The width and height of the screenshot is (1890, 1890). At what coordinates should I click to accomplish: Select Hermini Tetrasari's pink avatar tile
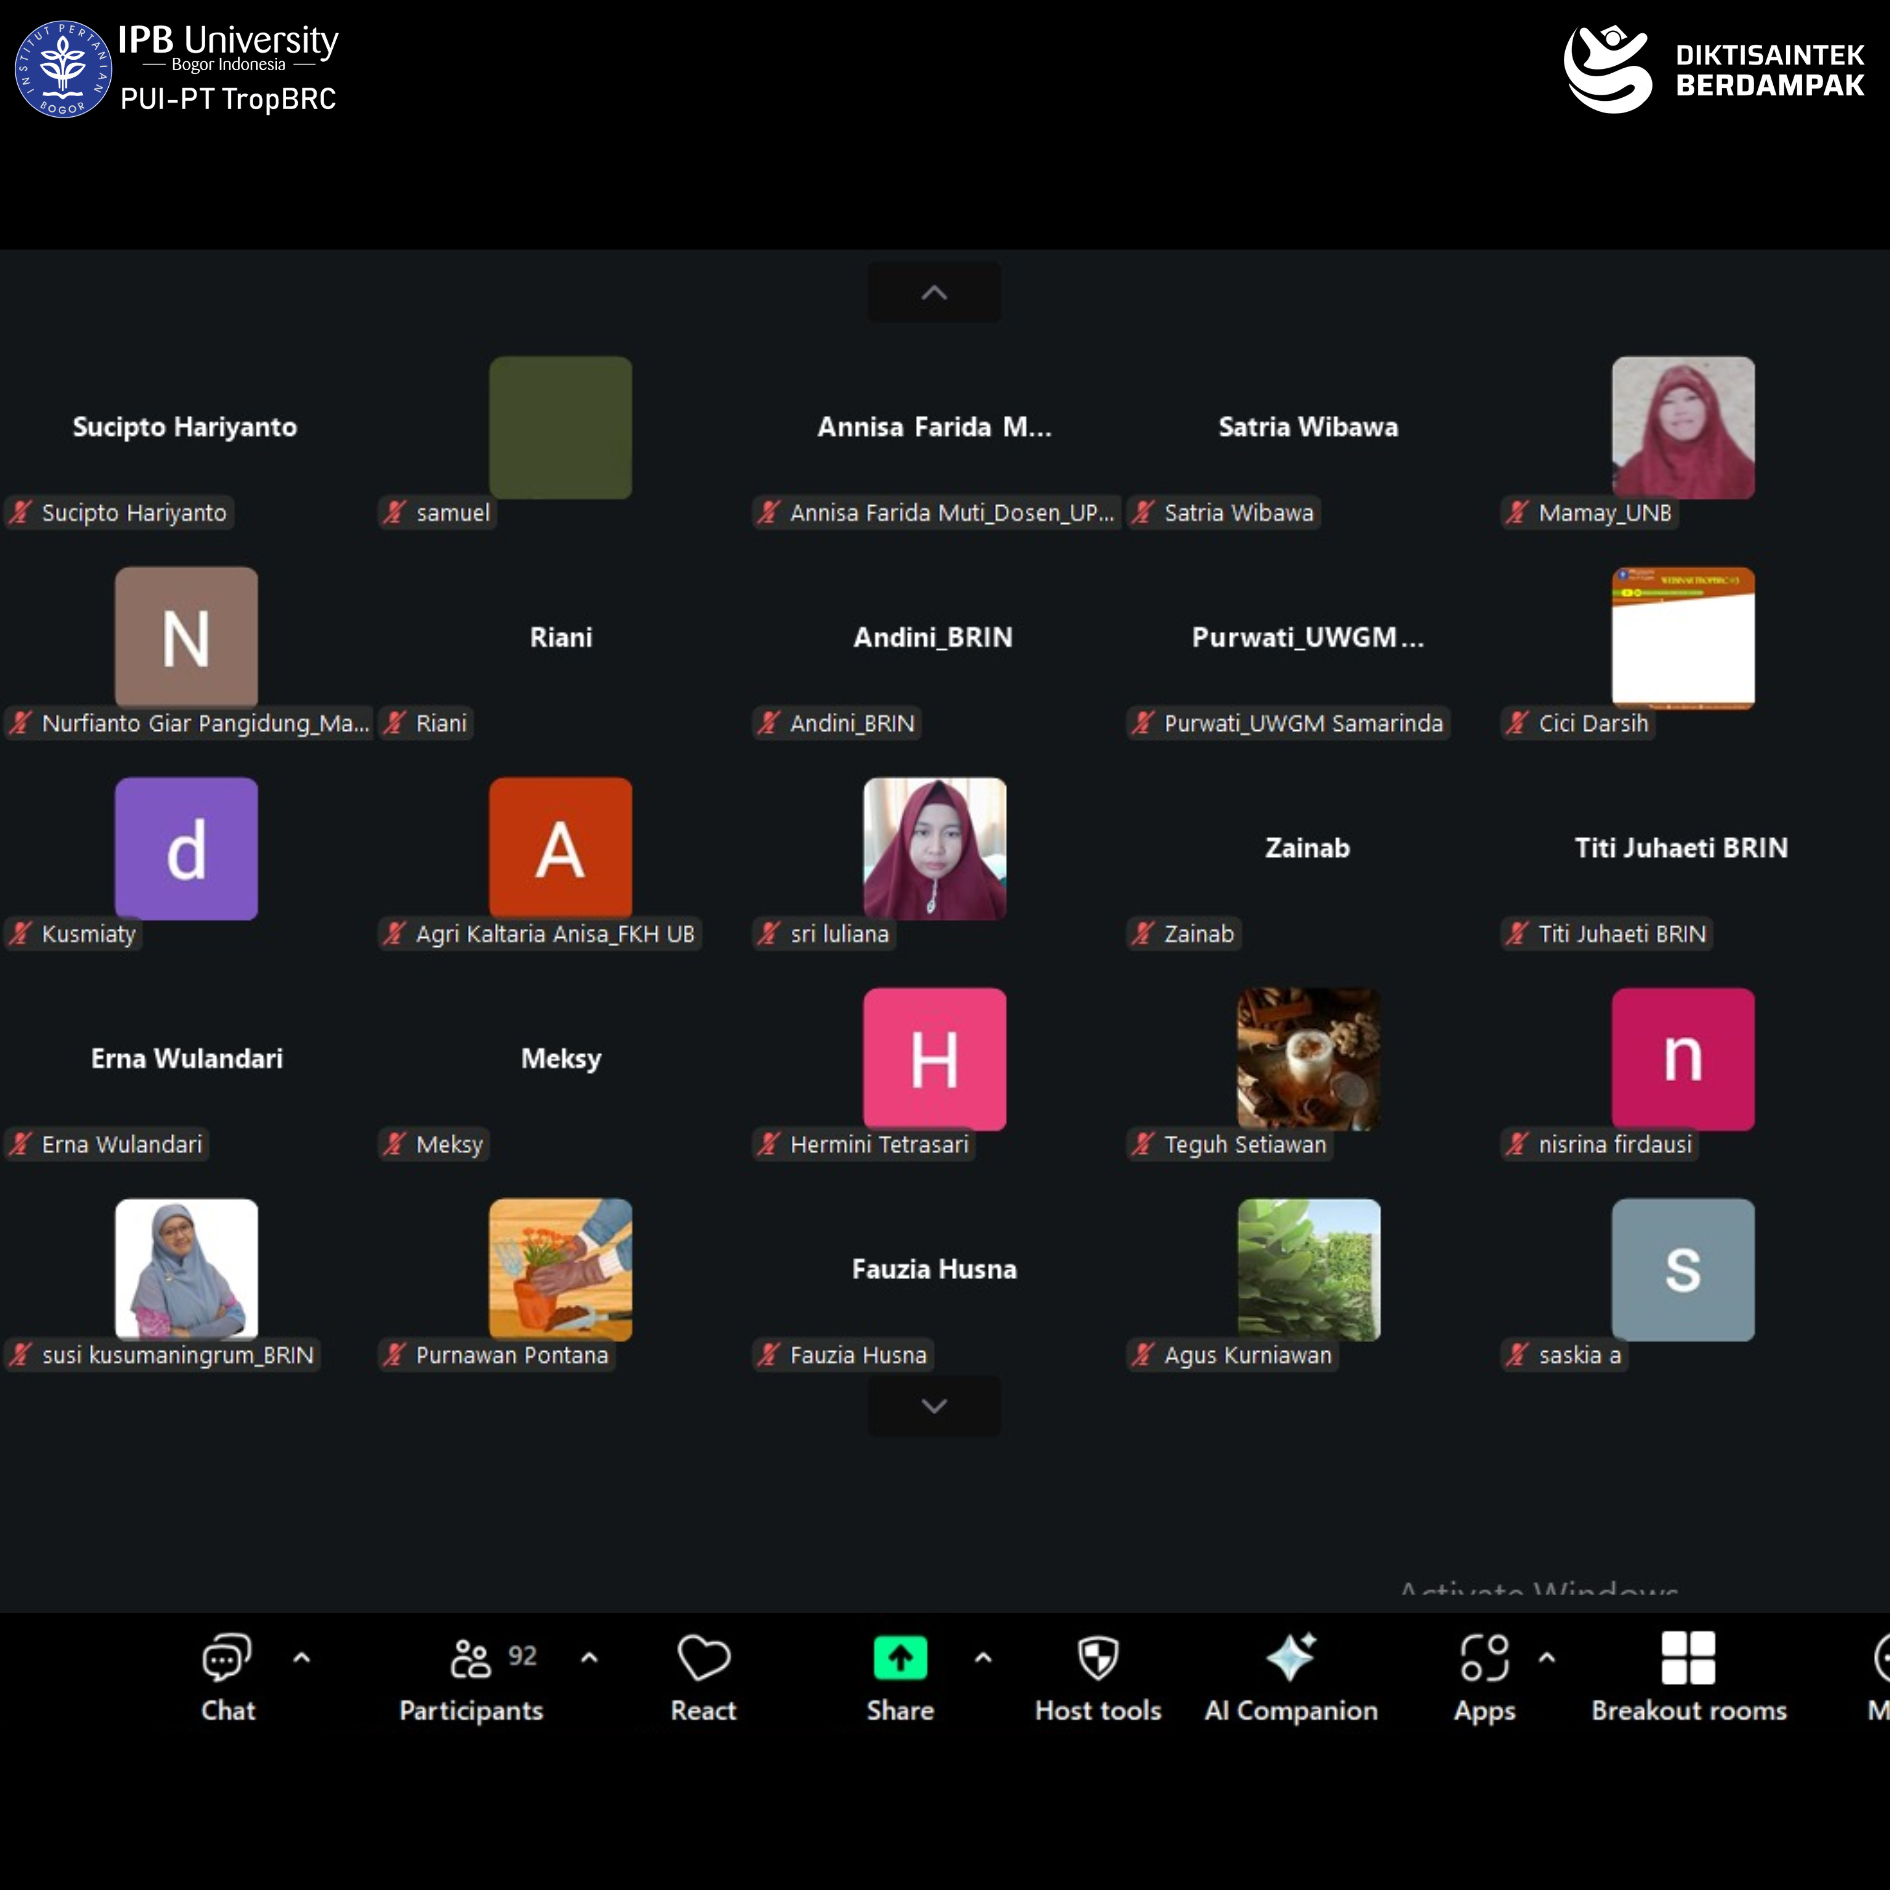934,1059
